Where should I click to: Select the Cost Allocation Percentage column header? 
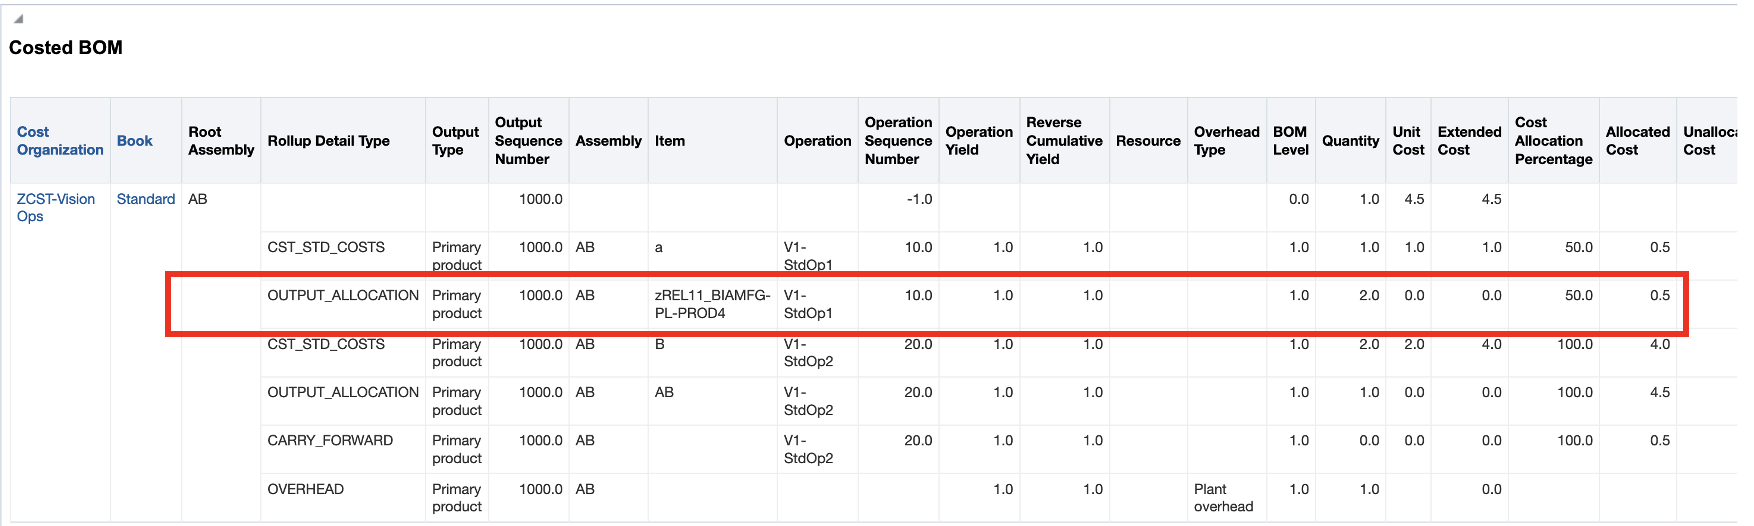click(x=1553, y=141)
